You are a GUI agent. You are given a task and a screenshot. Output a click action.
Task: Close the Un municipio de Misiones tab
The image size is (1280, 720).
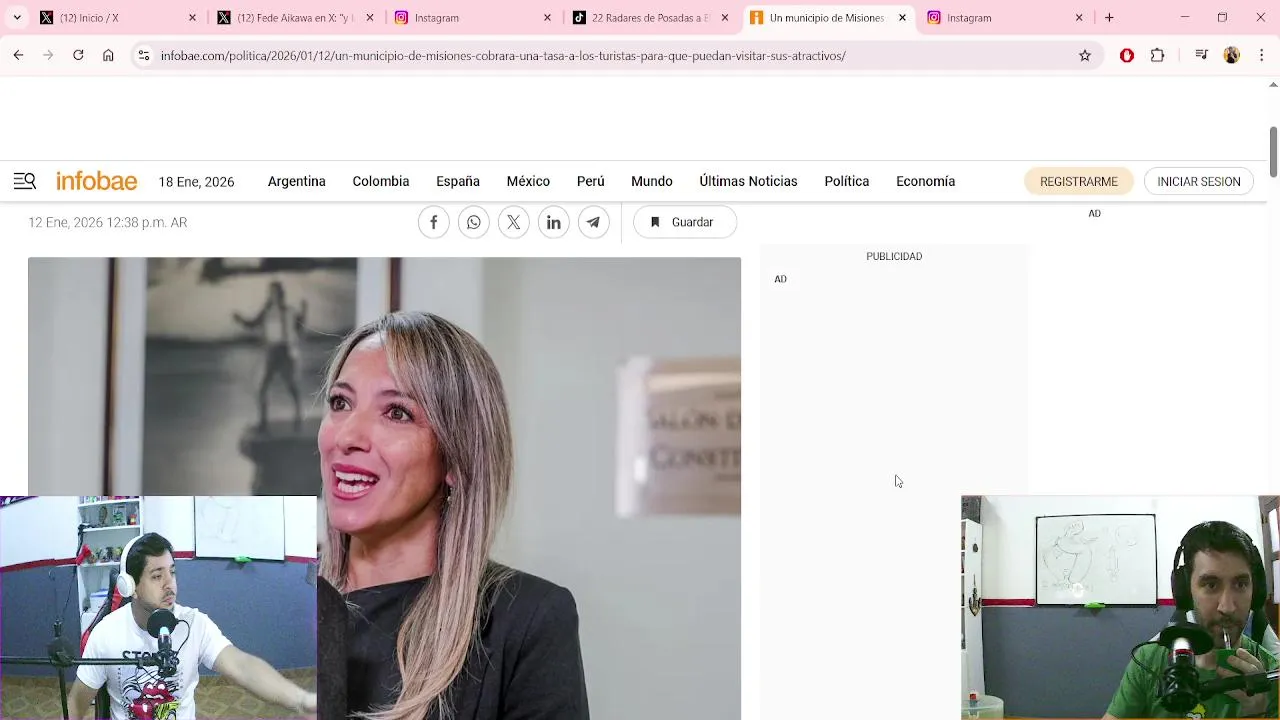pos(902,17)
